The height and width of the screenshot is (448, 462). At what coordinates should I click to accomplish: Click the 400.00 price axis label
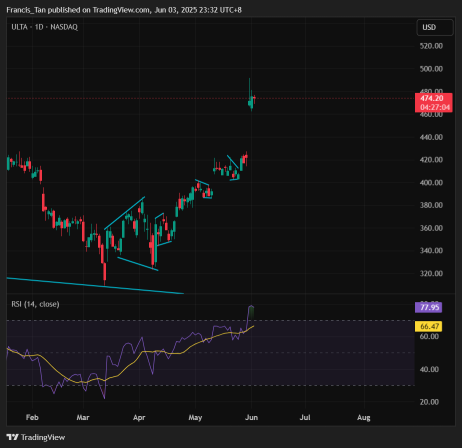(x=431, y=183)
